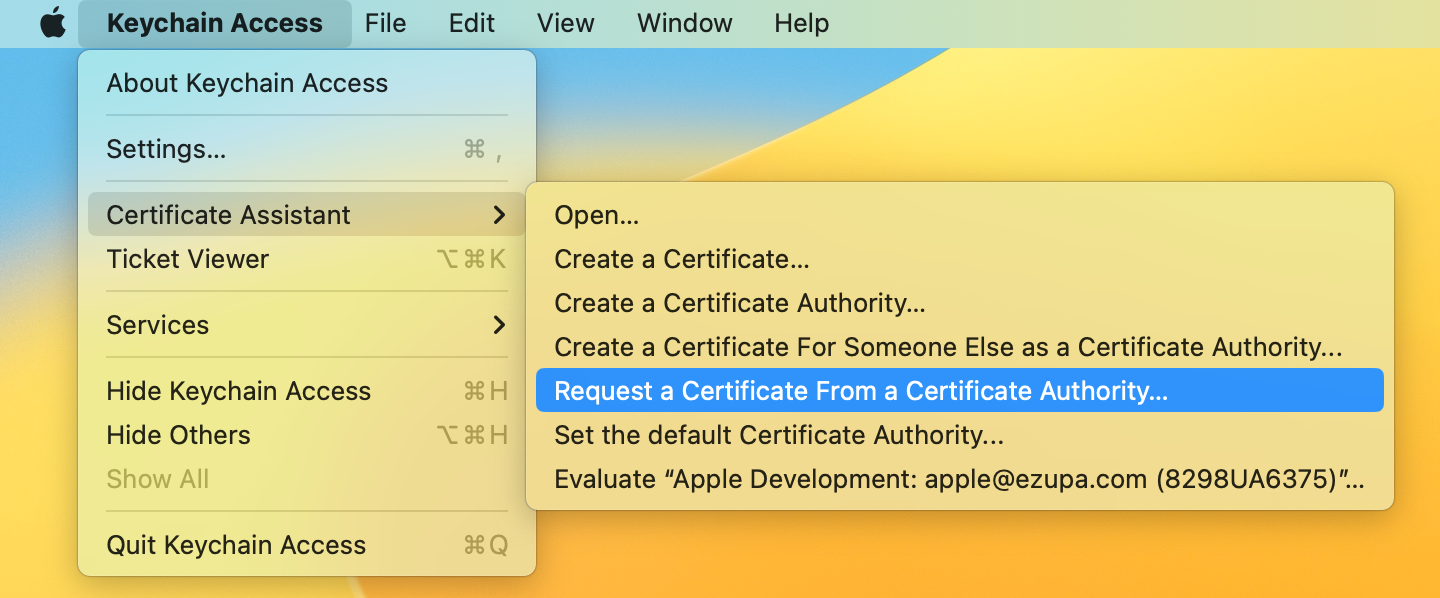Screen dimensions: 1440x598
Task: Expand the Certificate Assistant submenu
Action: [x=307, y=215]
